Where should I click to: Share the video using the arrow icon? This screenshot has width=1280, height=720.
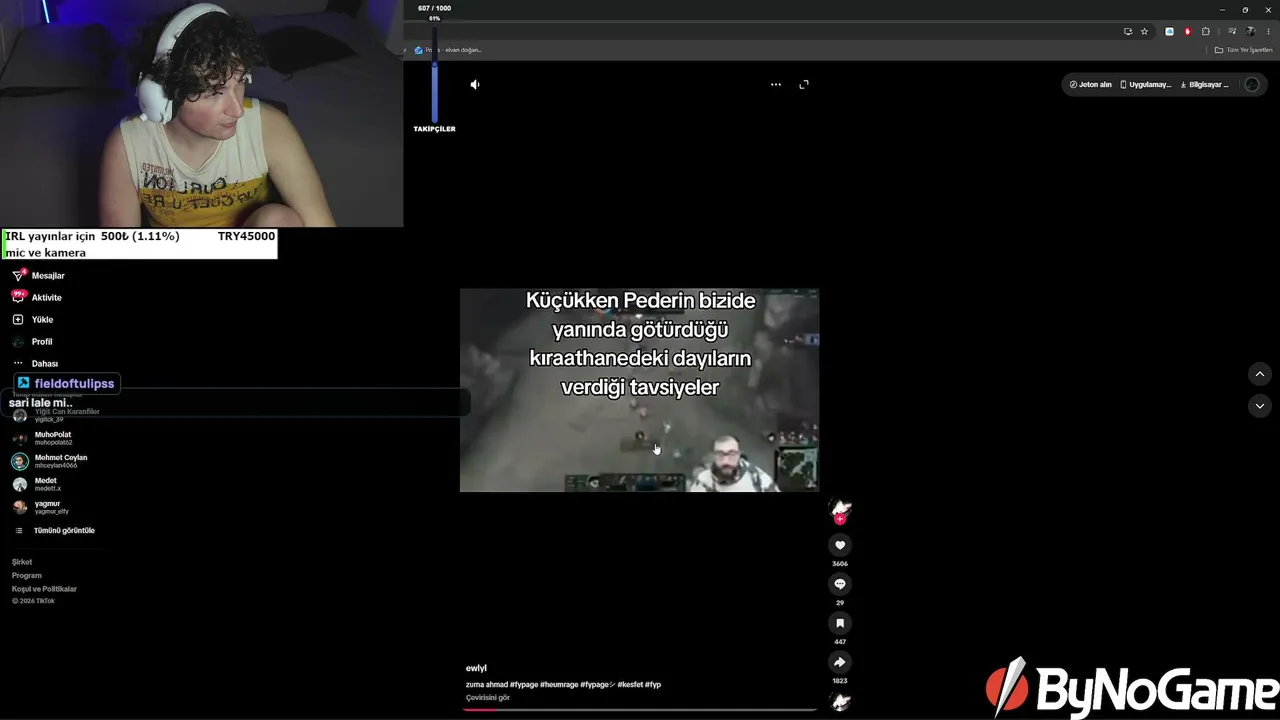(x=840, y=662)
